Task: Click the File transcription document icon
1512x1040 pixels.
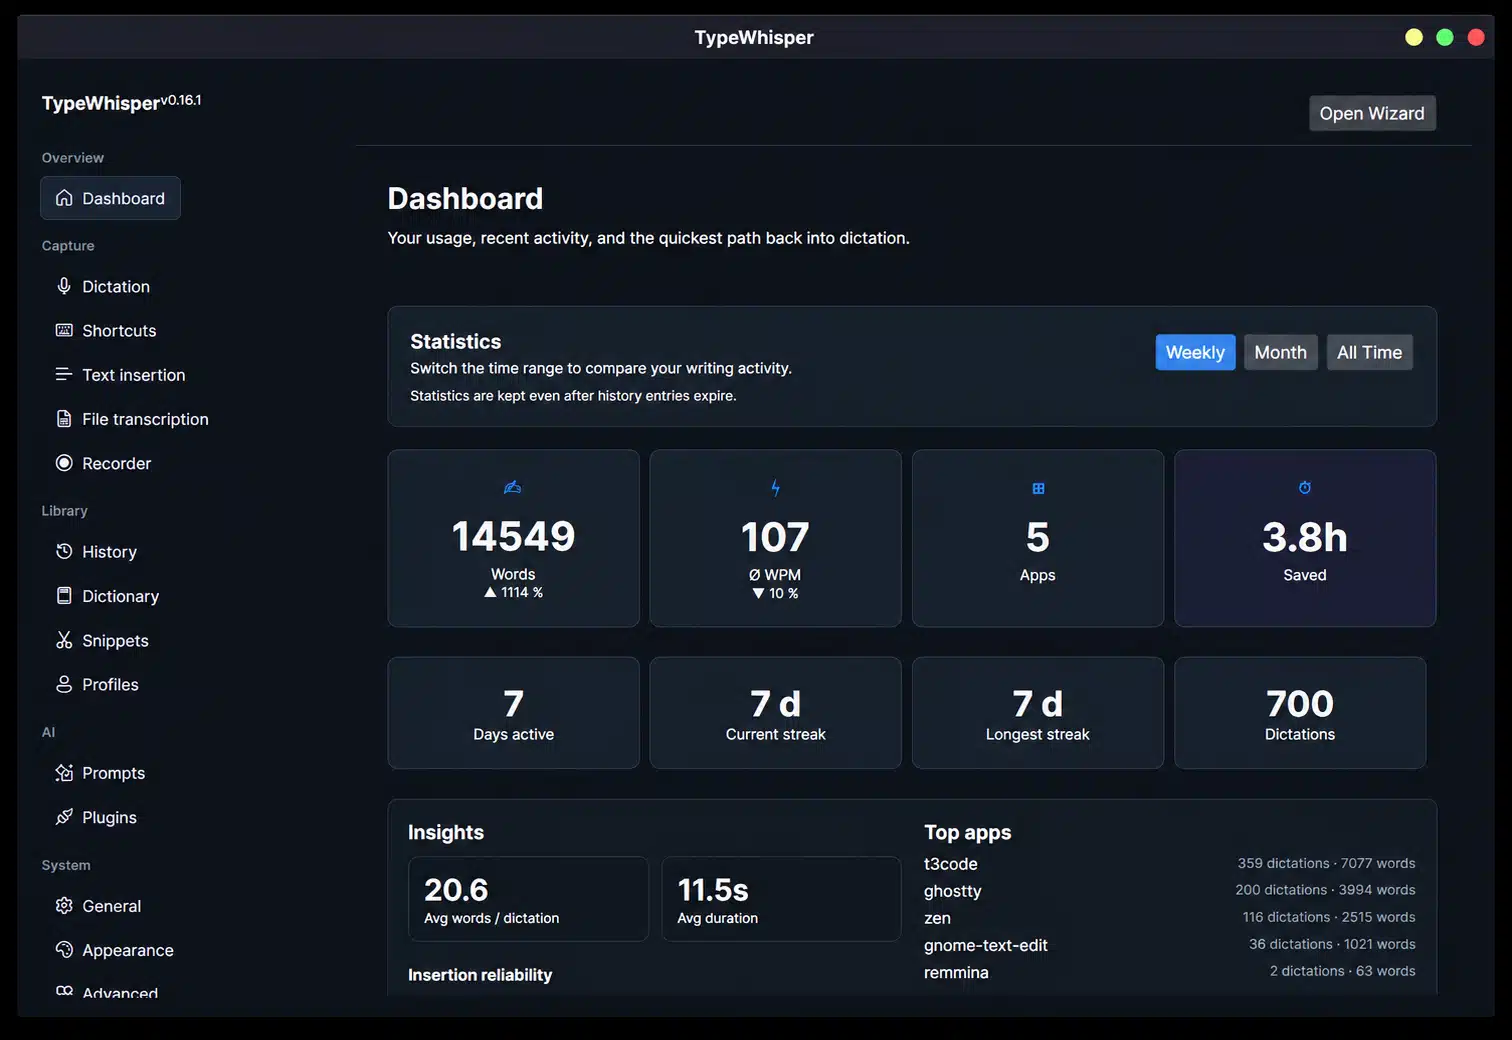Action: point(64,419)
